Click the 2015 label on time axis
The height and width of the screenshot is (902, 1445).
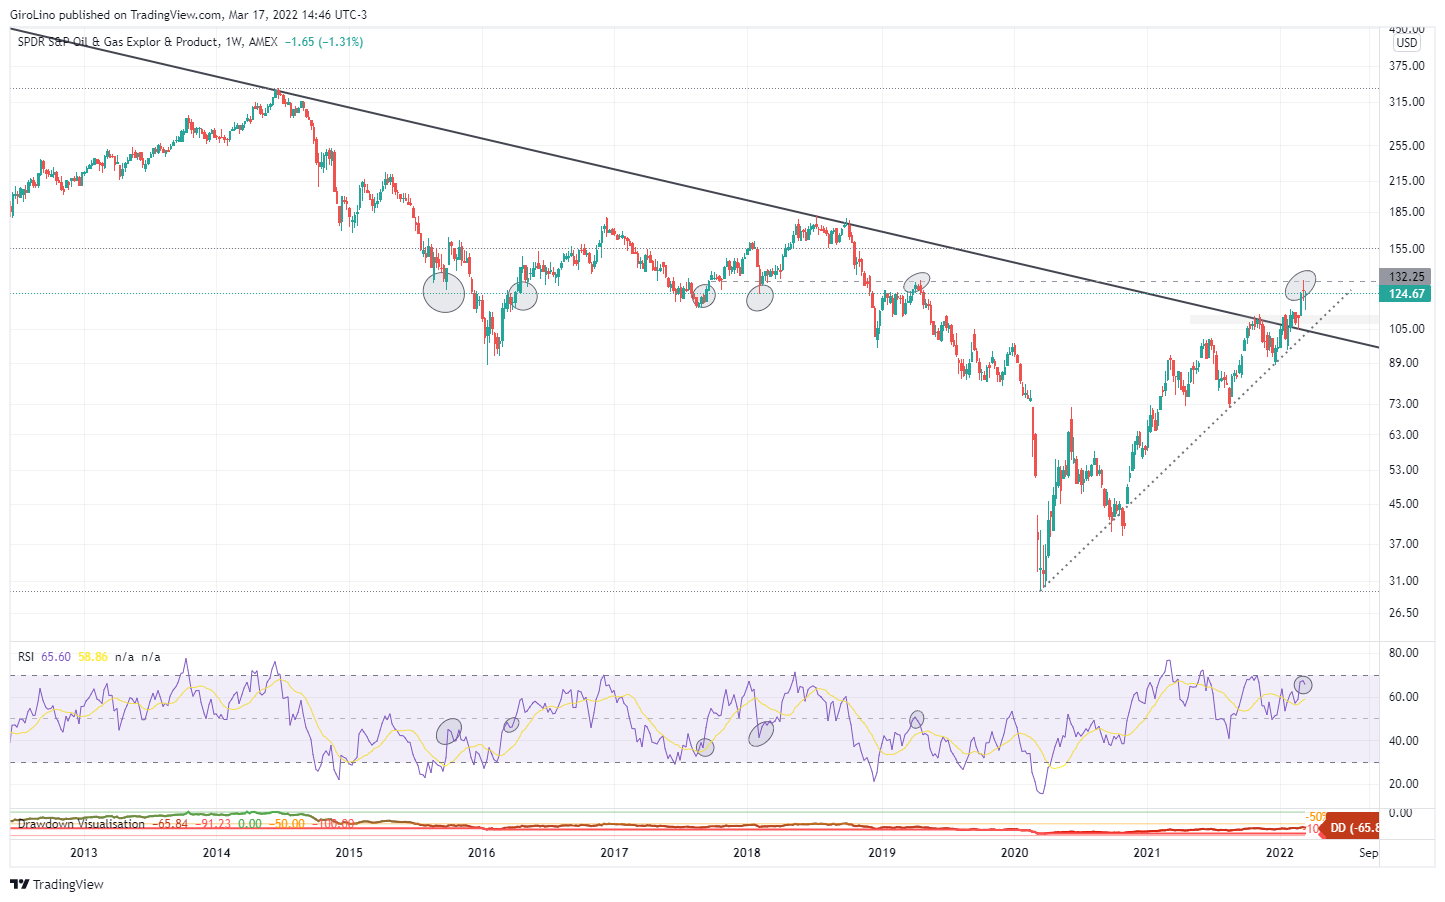pos(349,853)
